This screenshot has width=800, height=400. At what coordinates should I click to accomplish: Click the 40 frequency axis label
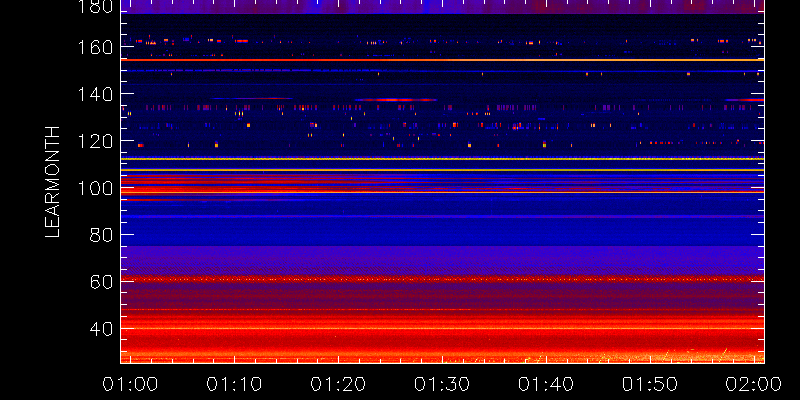tap(102, 329)
